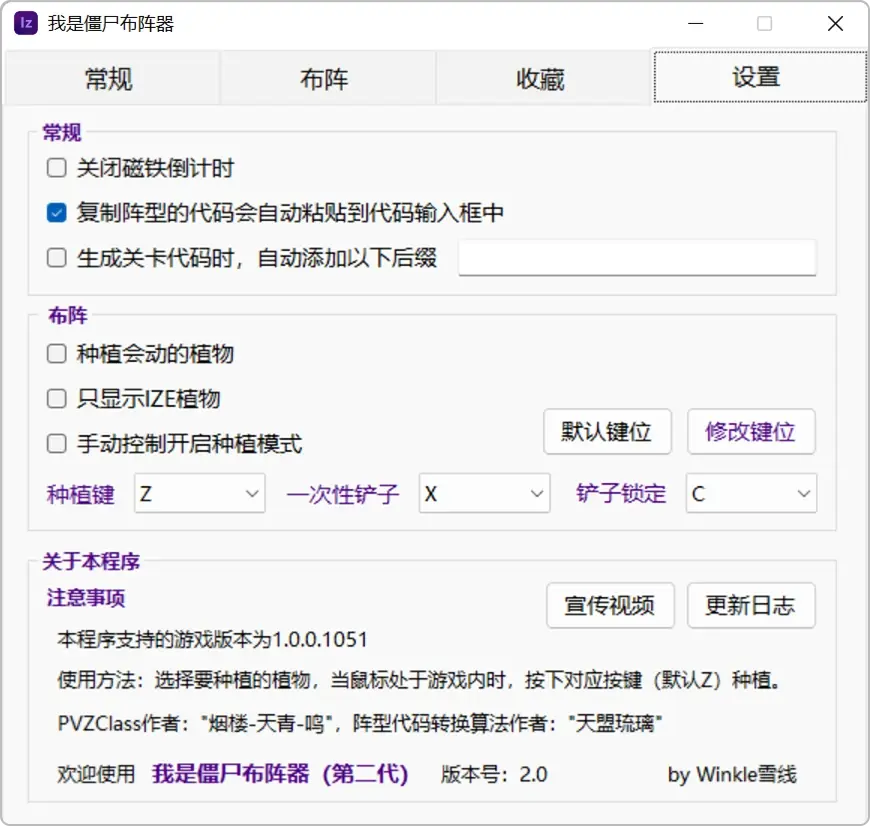Click the PVZClass作者 credit line
Viewport: 870px width, 826px height.
(360, 723)
